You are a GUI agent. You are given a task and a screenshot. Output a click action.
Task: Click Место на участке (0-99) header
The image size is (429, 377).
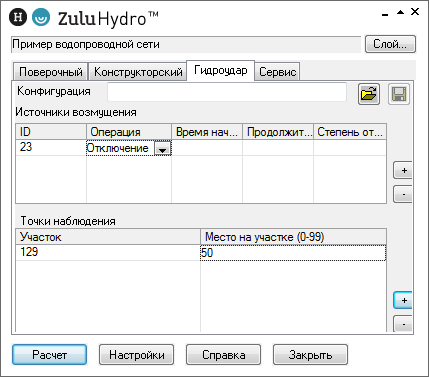[x=293, y=237]
